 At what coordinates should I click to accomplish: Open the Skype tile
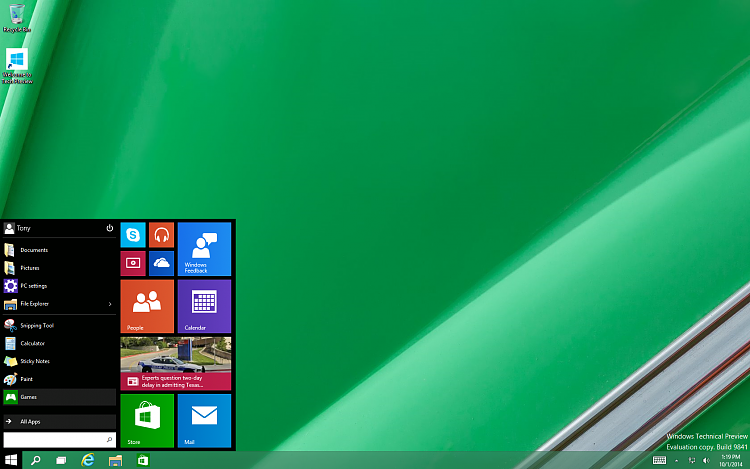[x=132, y=235]
